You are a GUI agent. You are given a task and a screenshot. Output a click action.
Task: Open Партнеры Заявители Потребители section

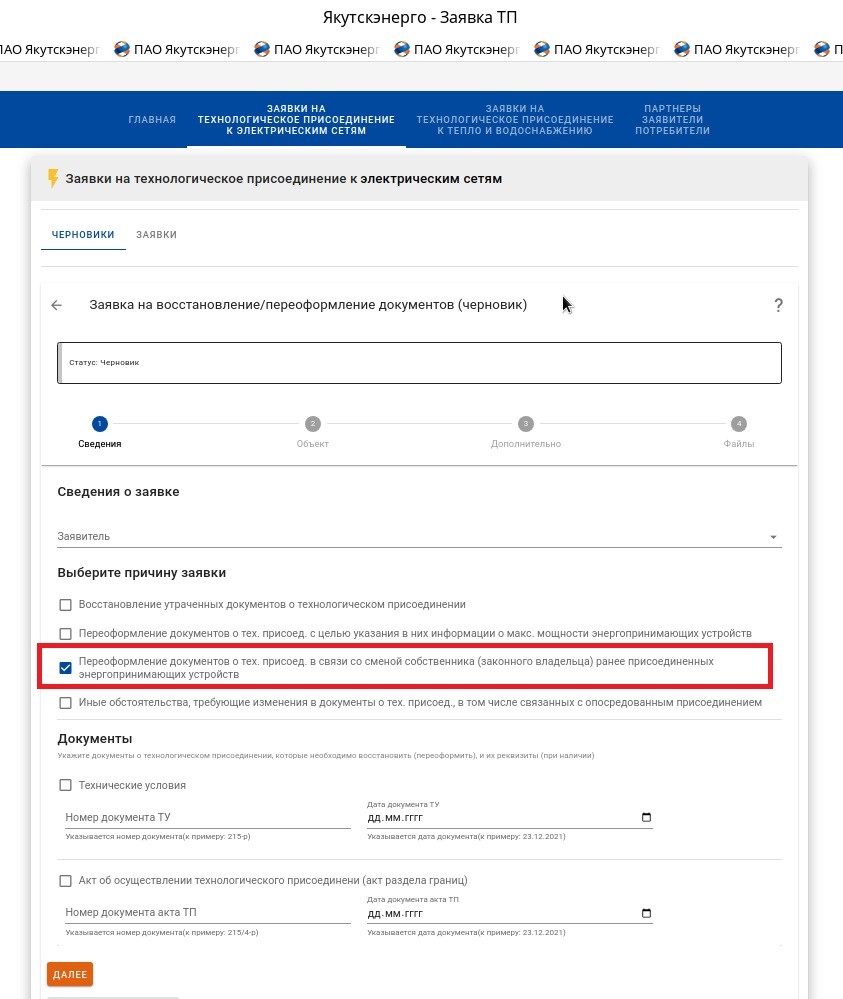point(672,120)
